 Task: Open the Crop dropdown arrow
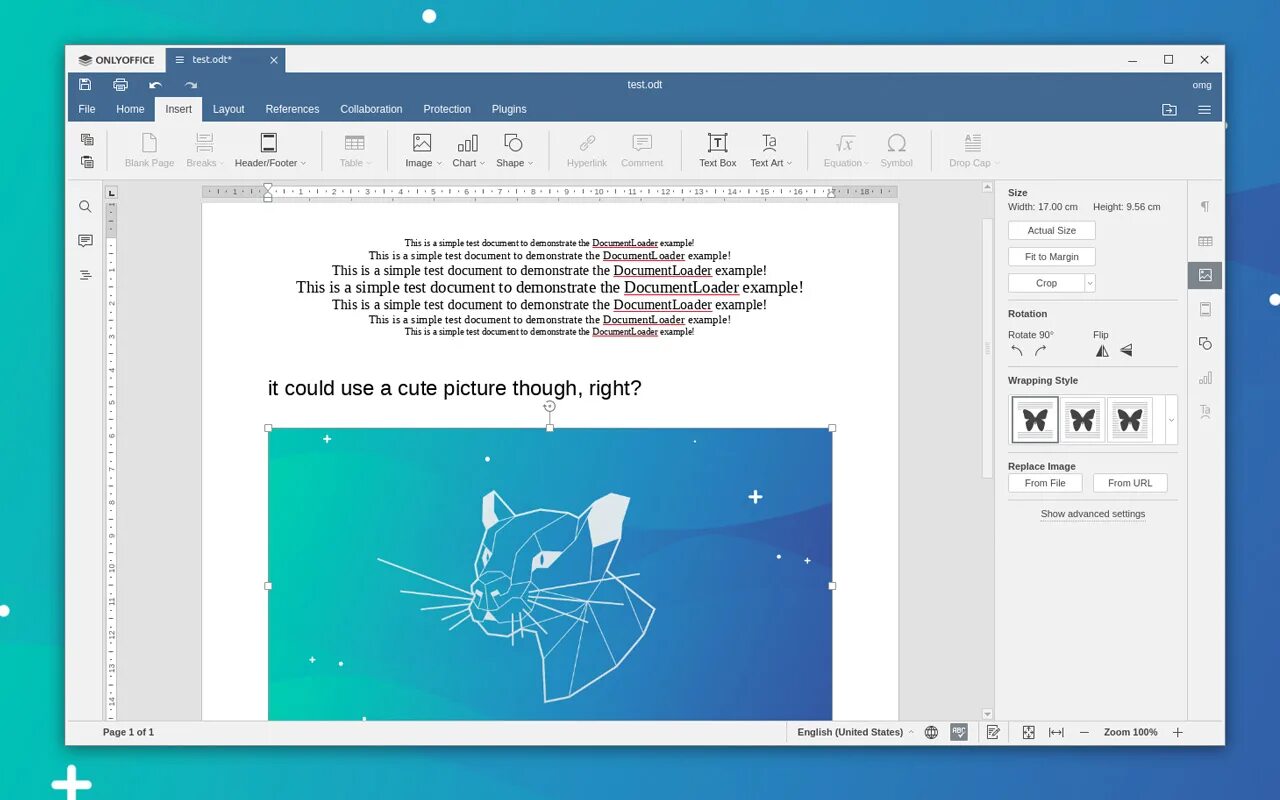tap(1090, 283)
